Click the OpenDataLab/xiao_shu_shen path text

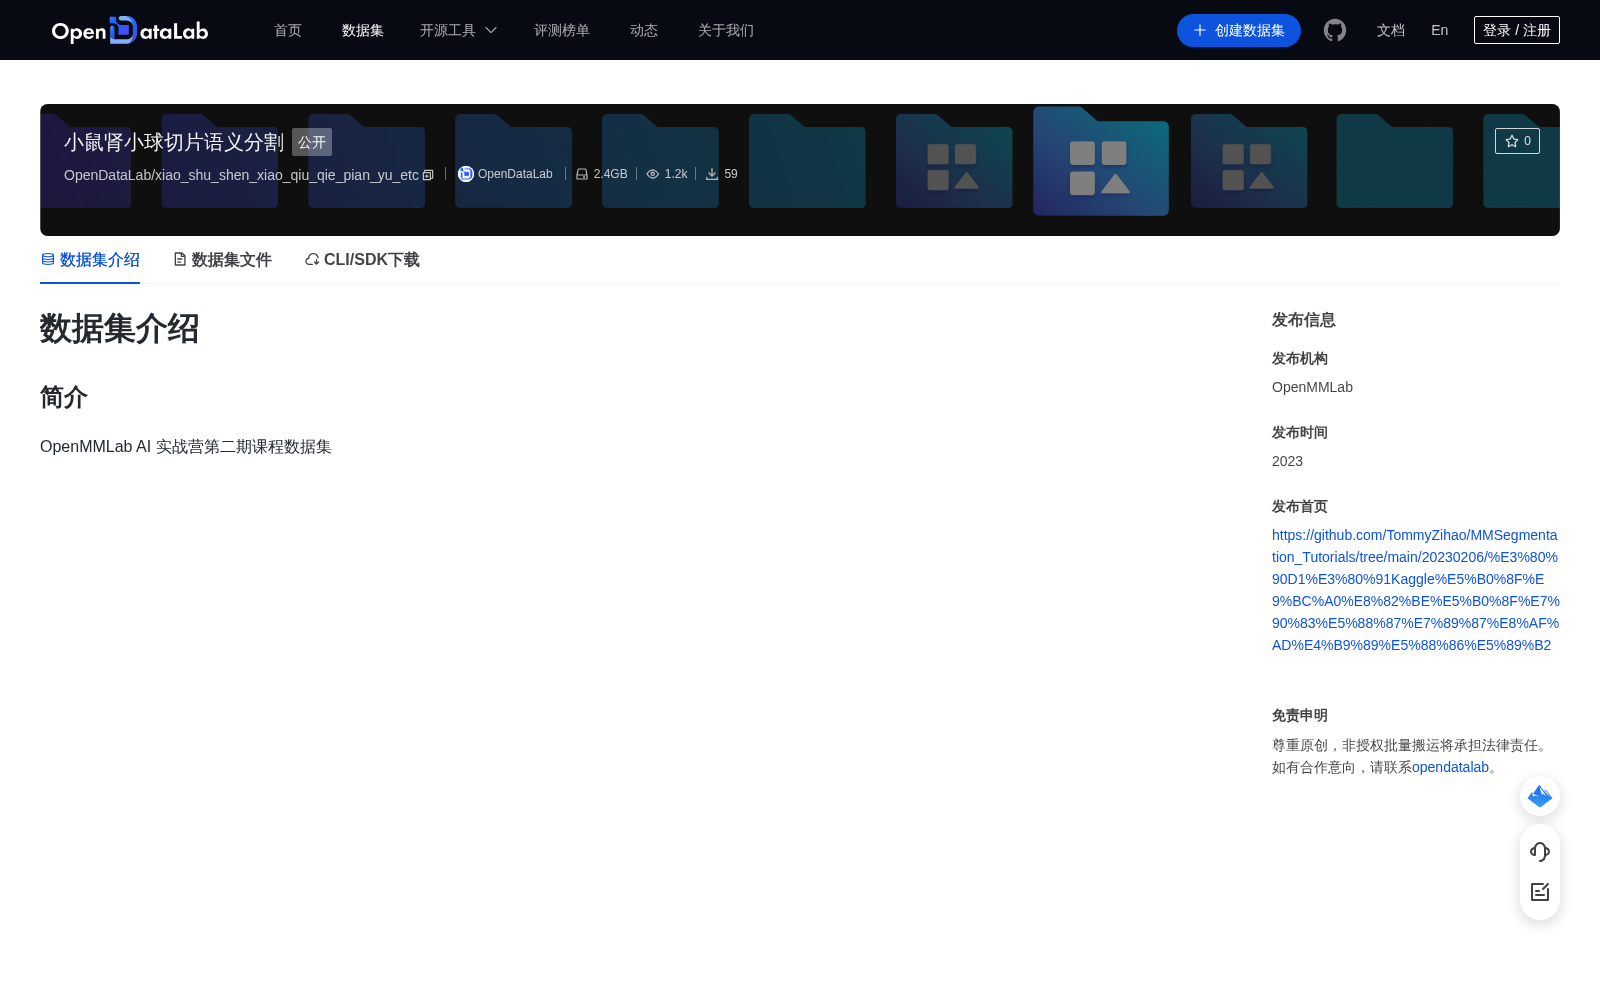coord(241,175)
